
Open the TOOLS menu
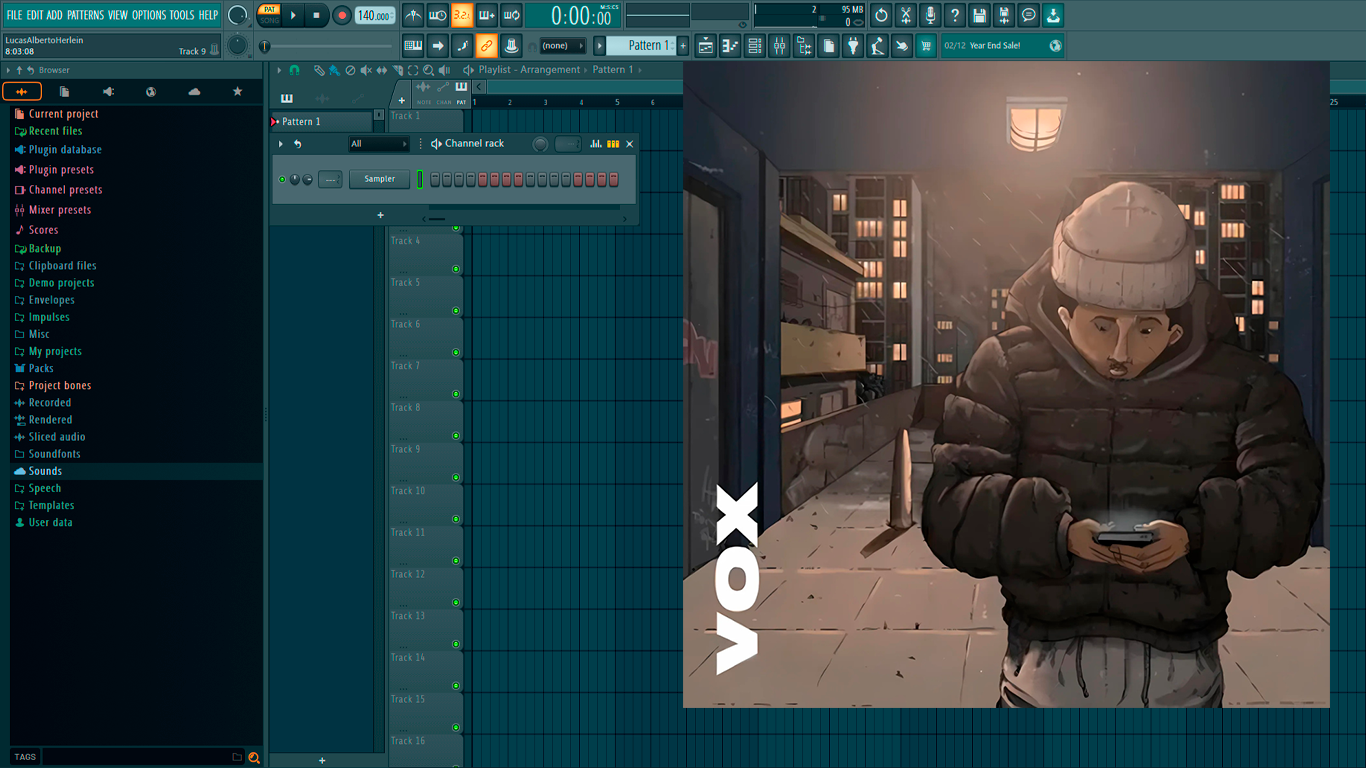point(182,15)
